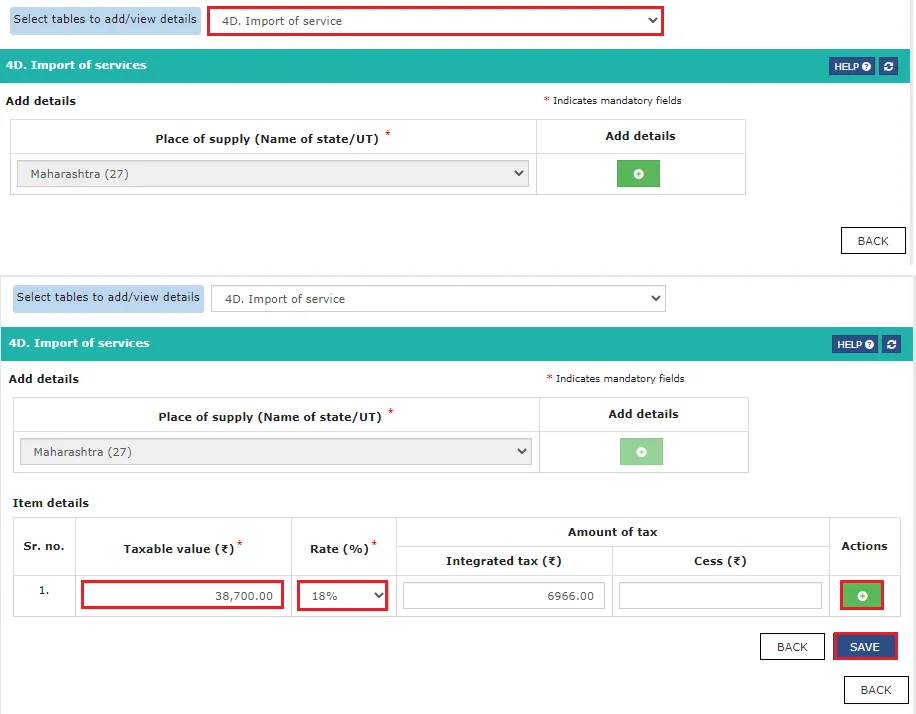Click the upper 'Select tables to add/view details' label
This screenshot has width=916, height=714.
[x=105, y=20]
